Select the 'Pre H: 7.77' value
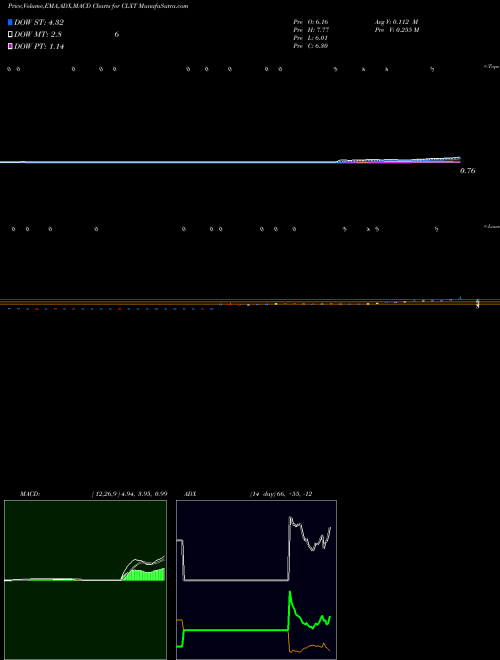 311,30
